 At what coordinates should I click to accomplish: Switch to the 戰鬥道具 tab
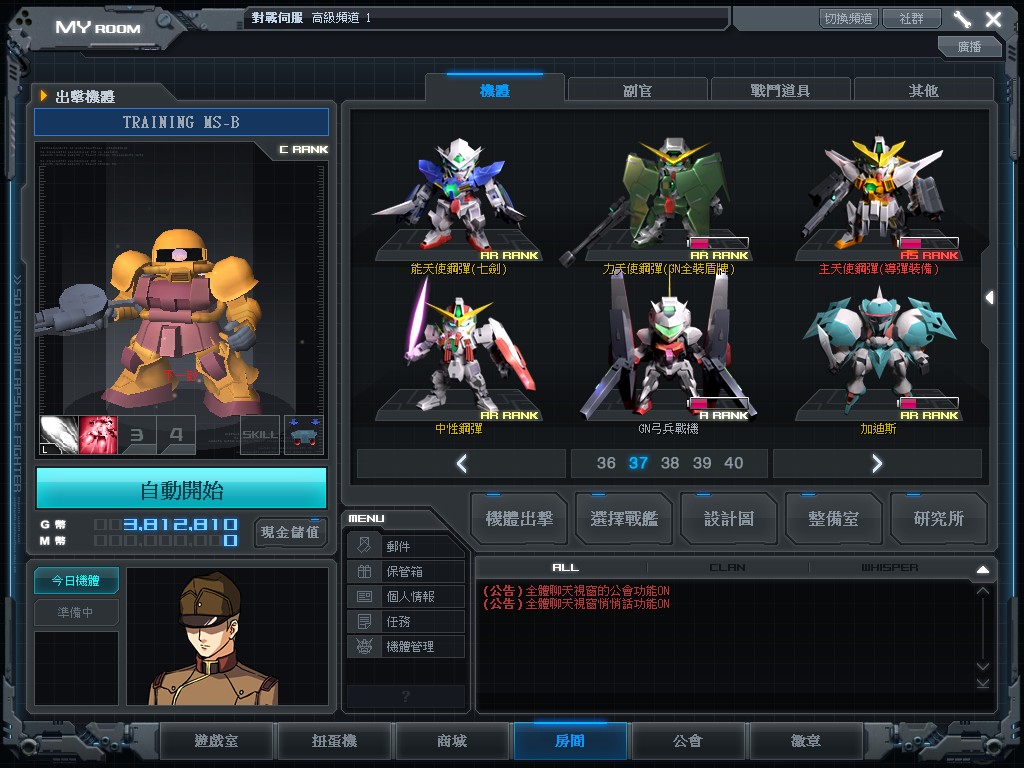(780, 90)
